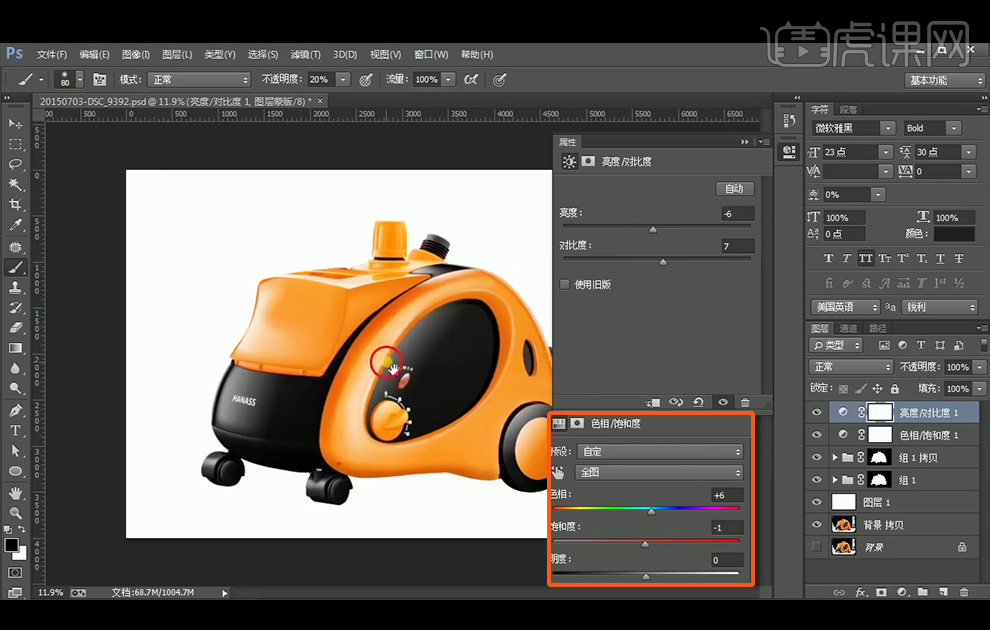Click the trash icon in the Layers panel

(963, 592)
